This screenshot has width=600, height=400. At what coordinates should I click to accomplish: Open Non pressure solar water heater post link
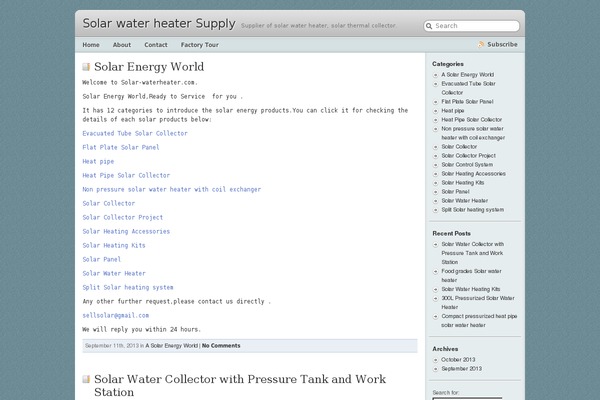[172, 189]
